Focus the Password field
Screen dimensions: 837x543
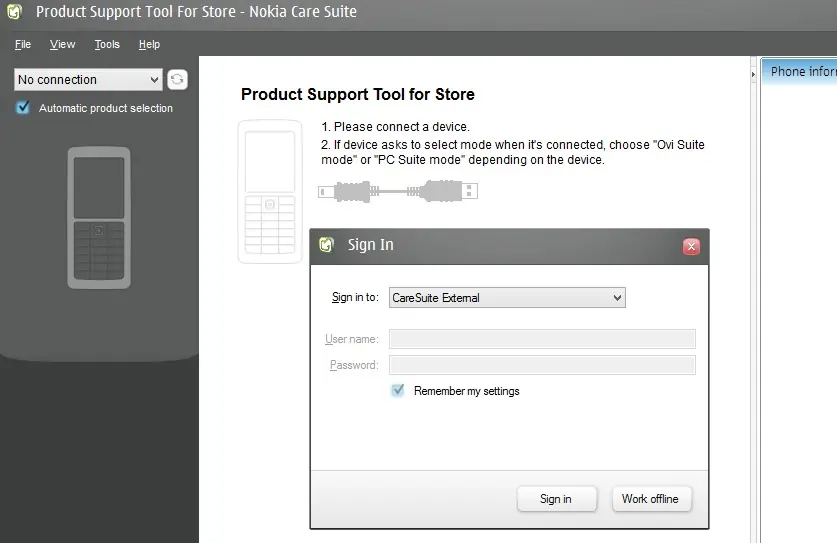click(x=542, y=365)
